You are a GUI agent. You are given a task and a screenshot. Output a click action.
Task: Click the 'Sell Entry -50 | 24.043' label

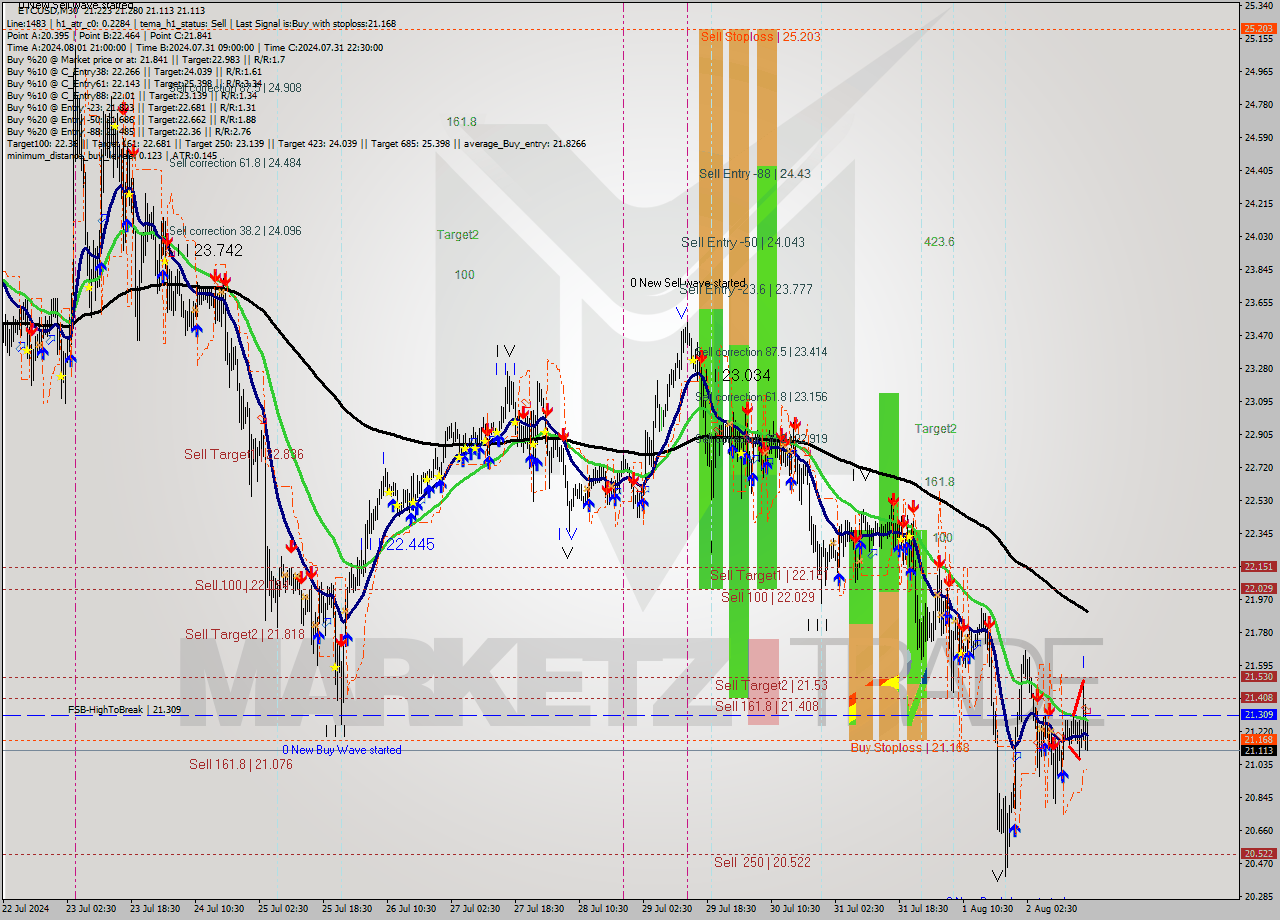point(743,242)
